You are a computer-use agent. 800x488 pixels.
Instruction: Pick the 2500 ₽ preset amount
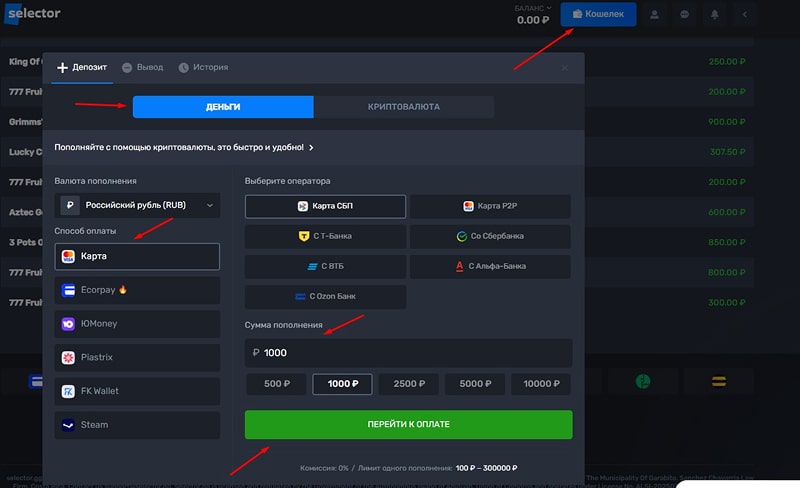[409, 384]
